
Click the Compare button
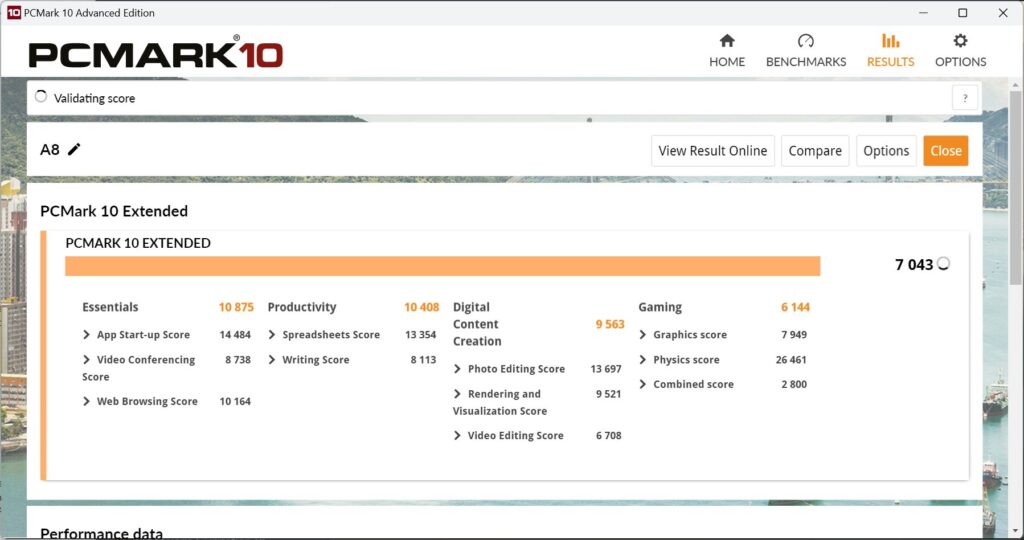(815, 151)
